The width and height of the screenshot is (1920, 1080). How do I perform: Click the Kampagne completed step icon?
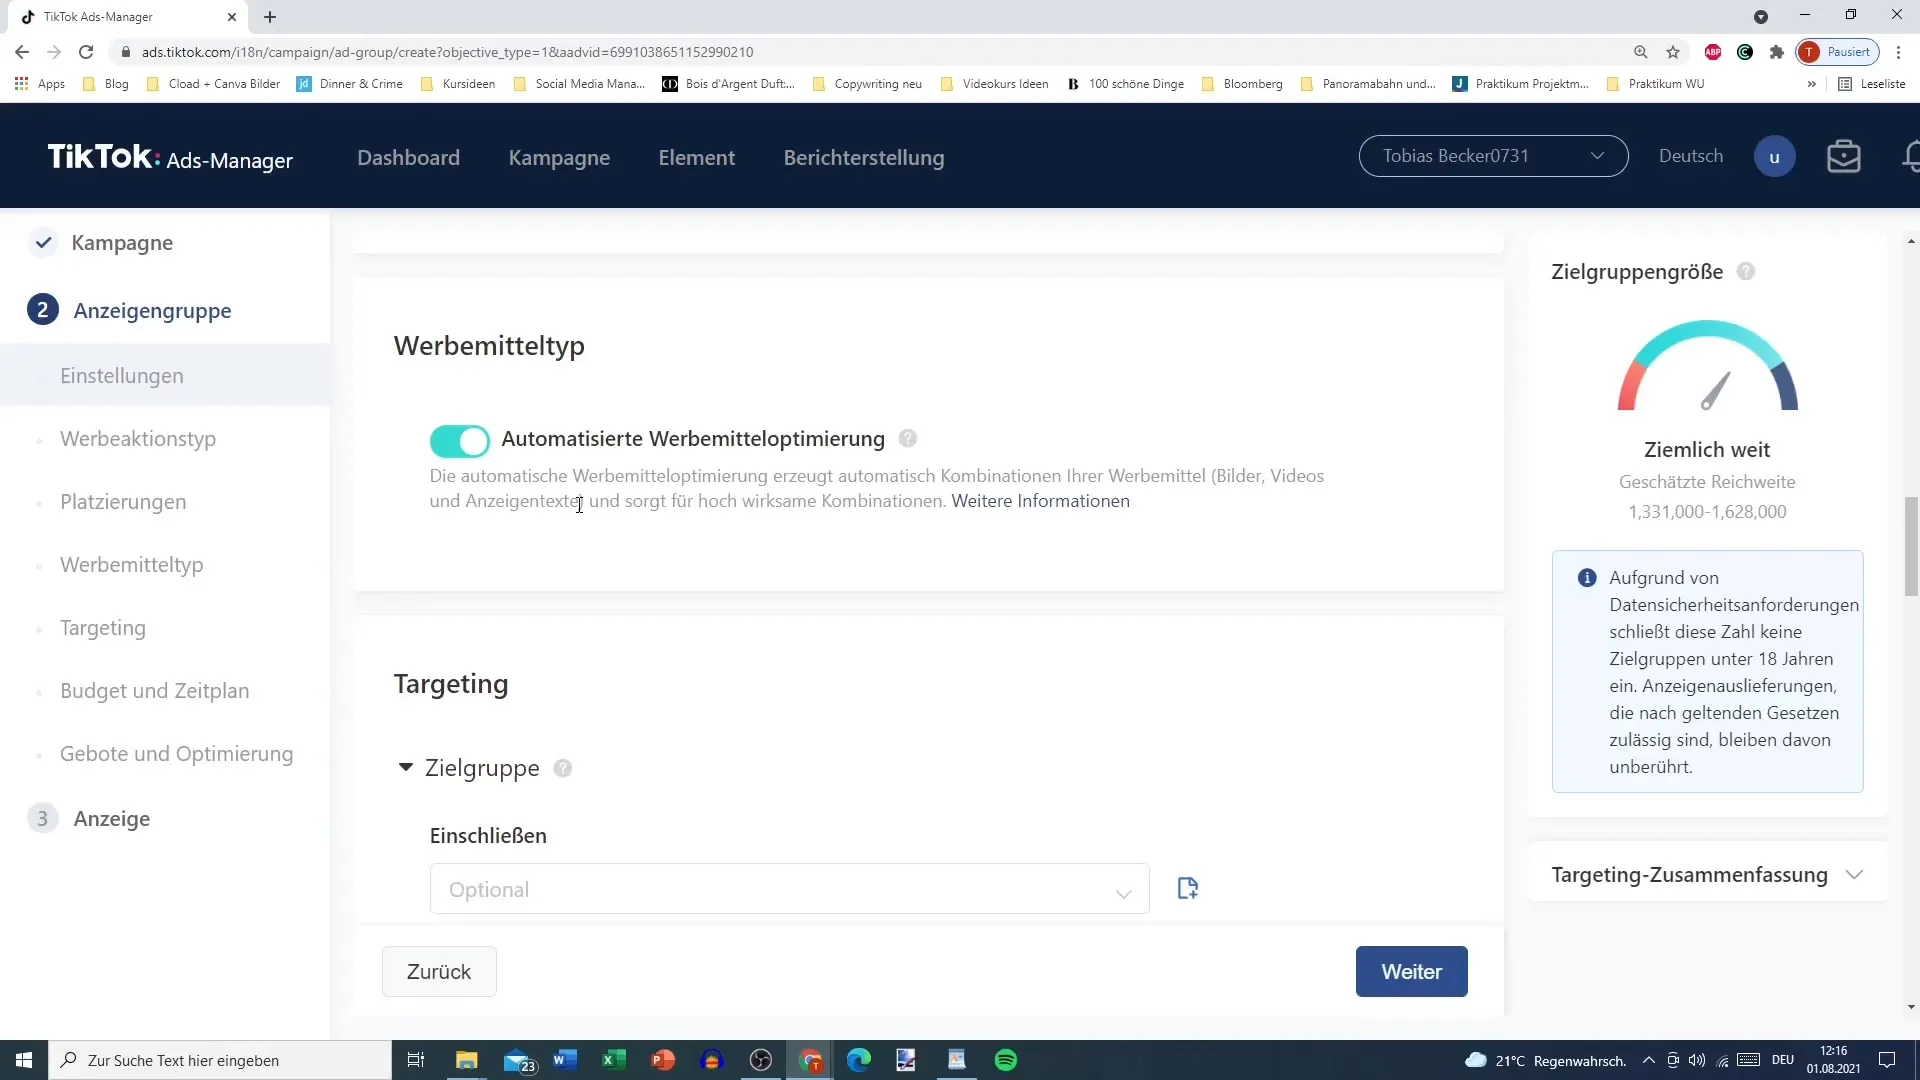pos(44,243)
